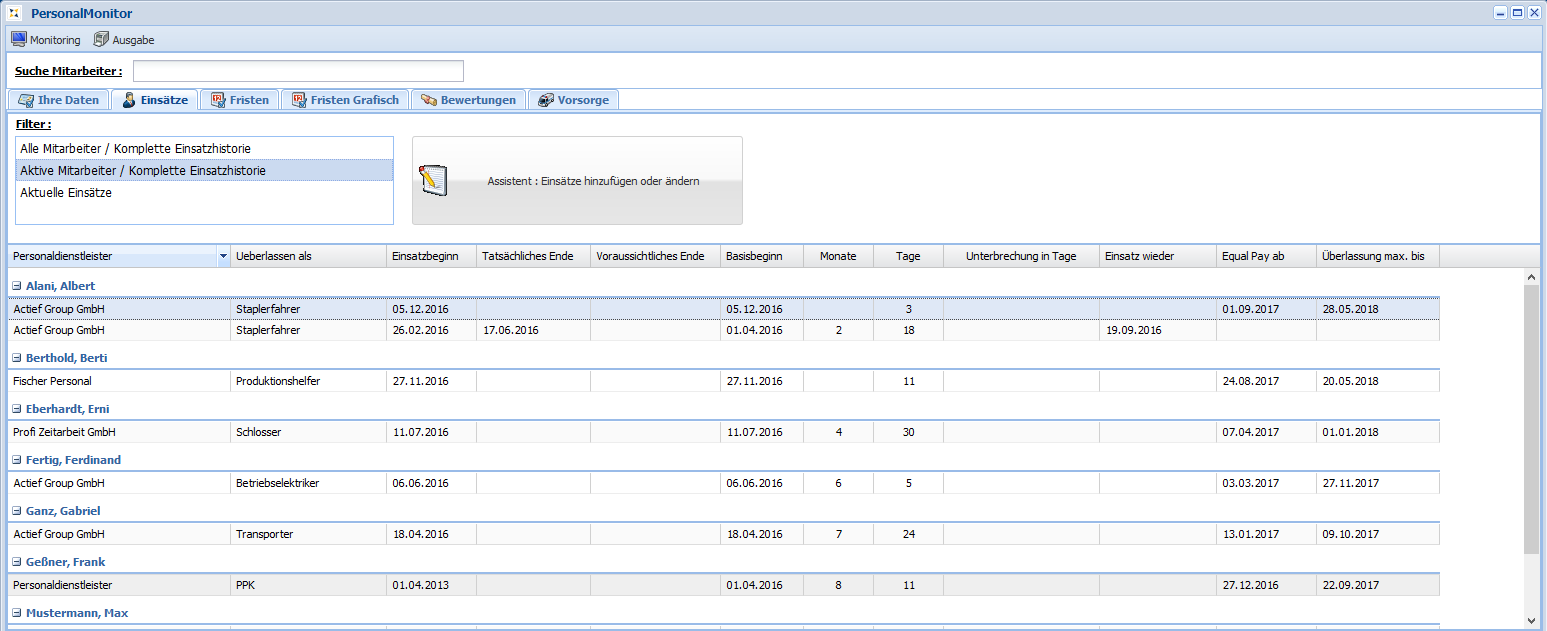Click the assistant notepad icon
The image size is (1547, 631).
tap(433, 181)
